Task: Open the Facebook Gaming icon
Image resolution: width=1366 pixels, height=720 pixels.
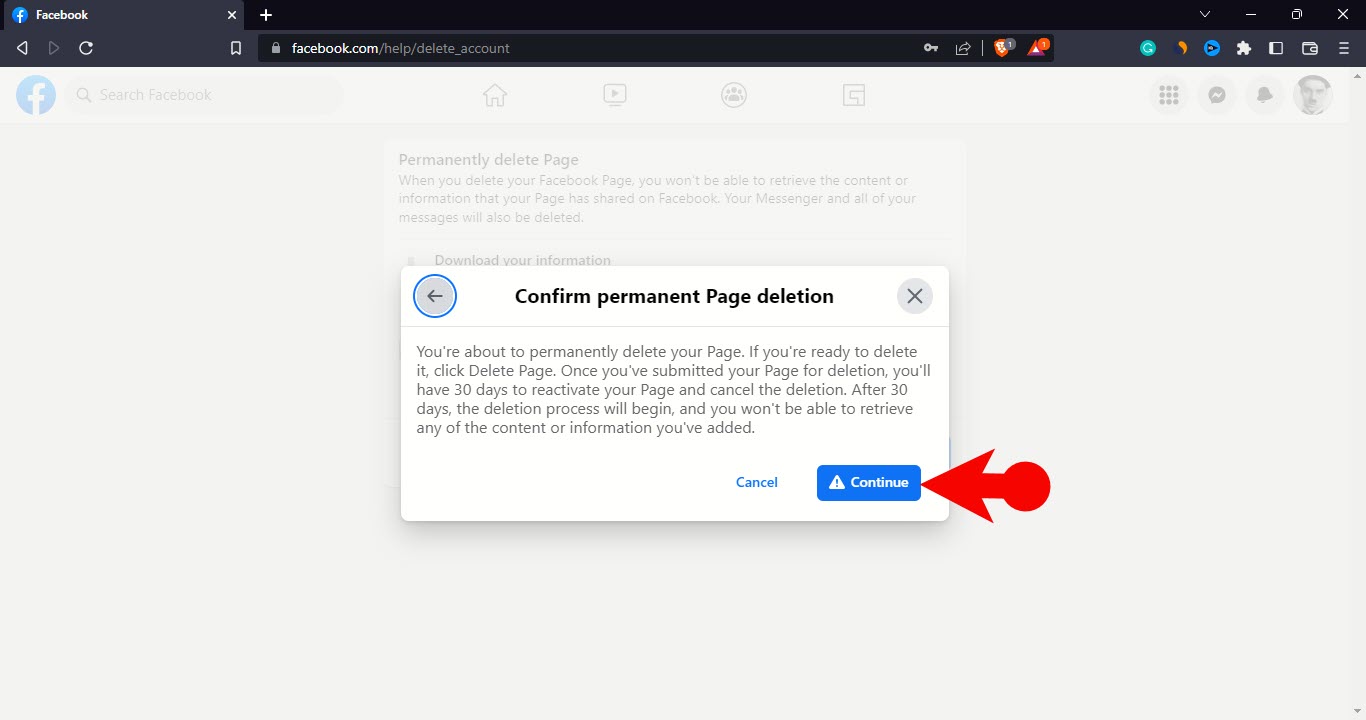Action: [x=853, y=95]
